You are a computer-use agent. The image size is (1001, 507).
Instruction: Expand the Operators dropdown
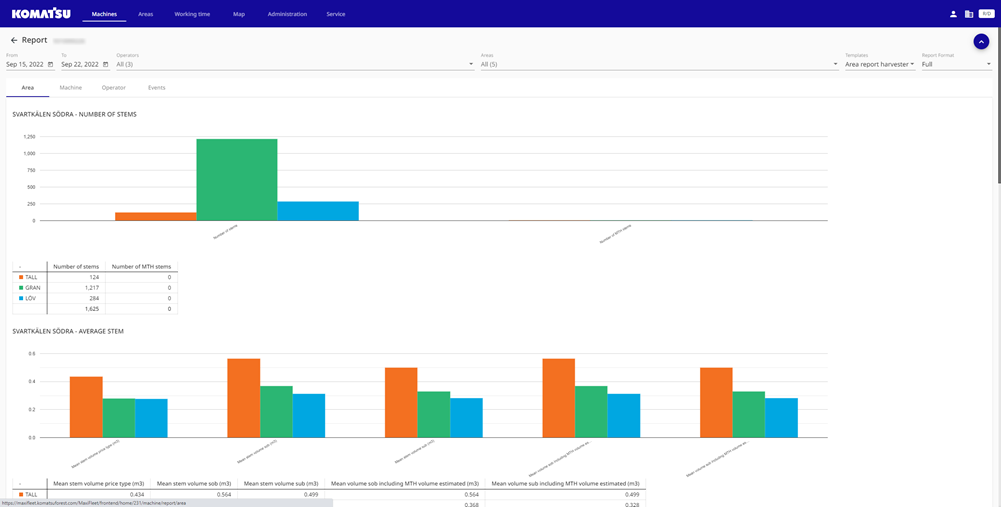click(x=471, y=64)
